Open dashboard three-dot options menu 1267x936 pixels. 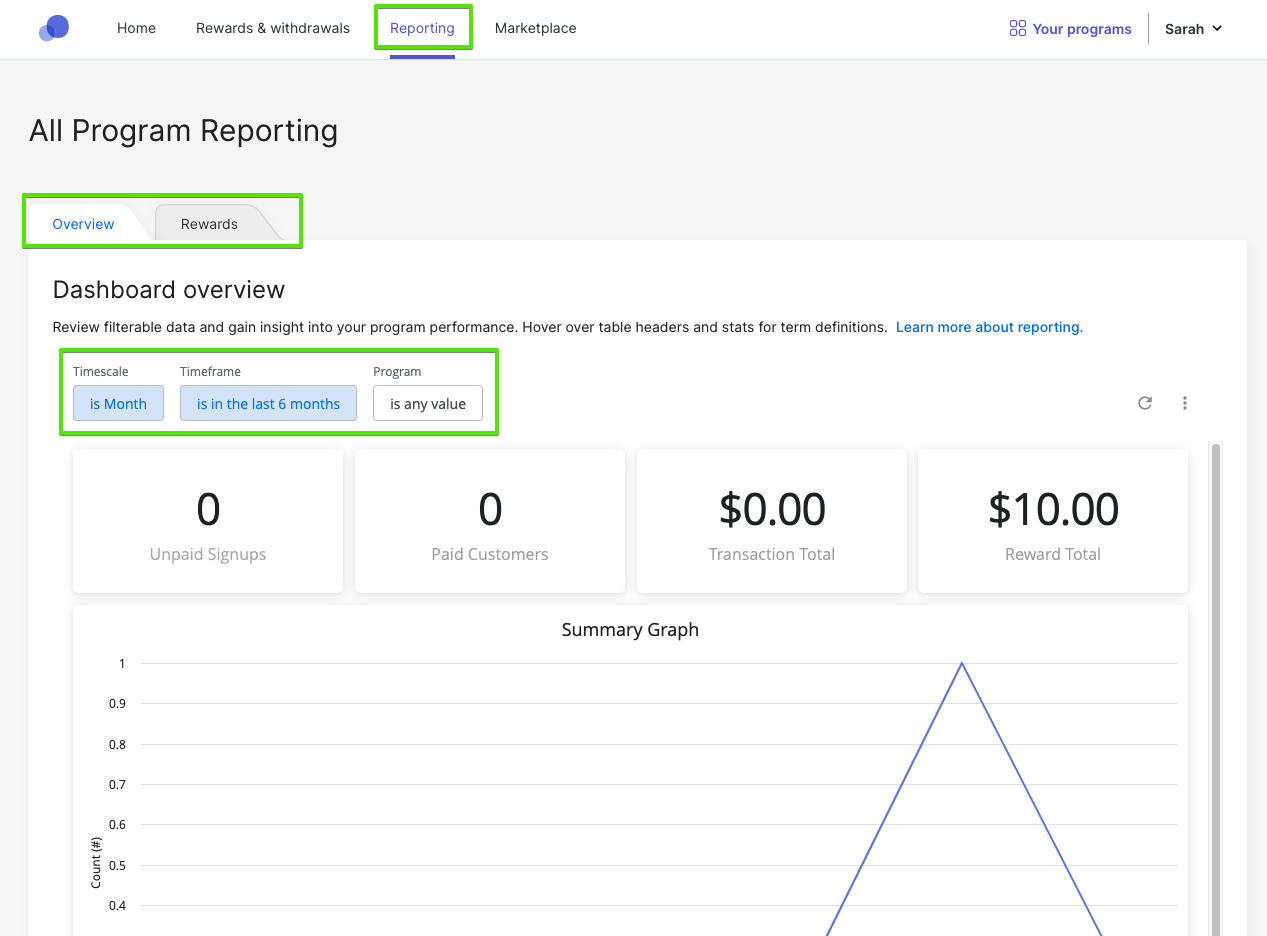(1185, 403)
